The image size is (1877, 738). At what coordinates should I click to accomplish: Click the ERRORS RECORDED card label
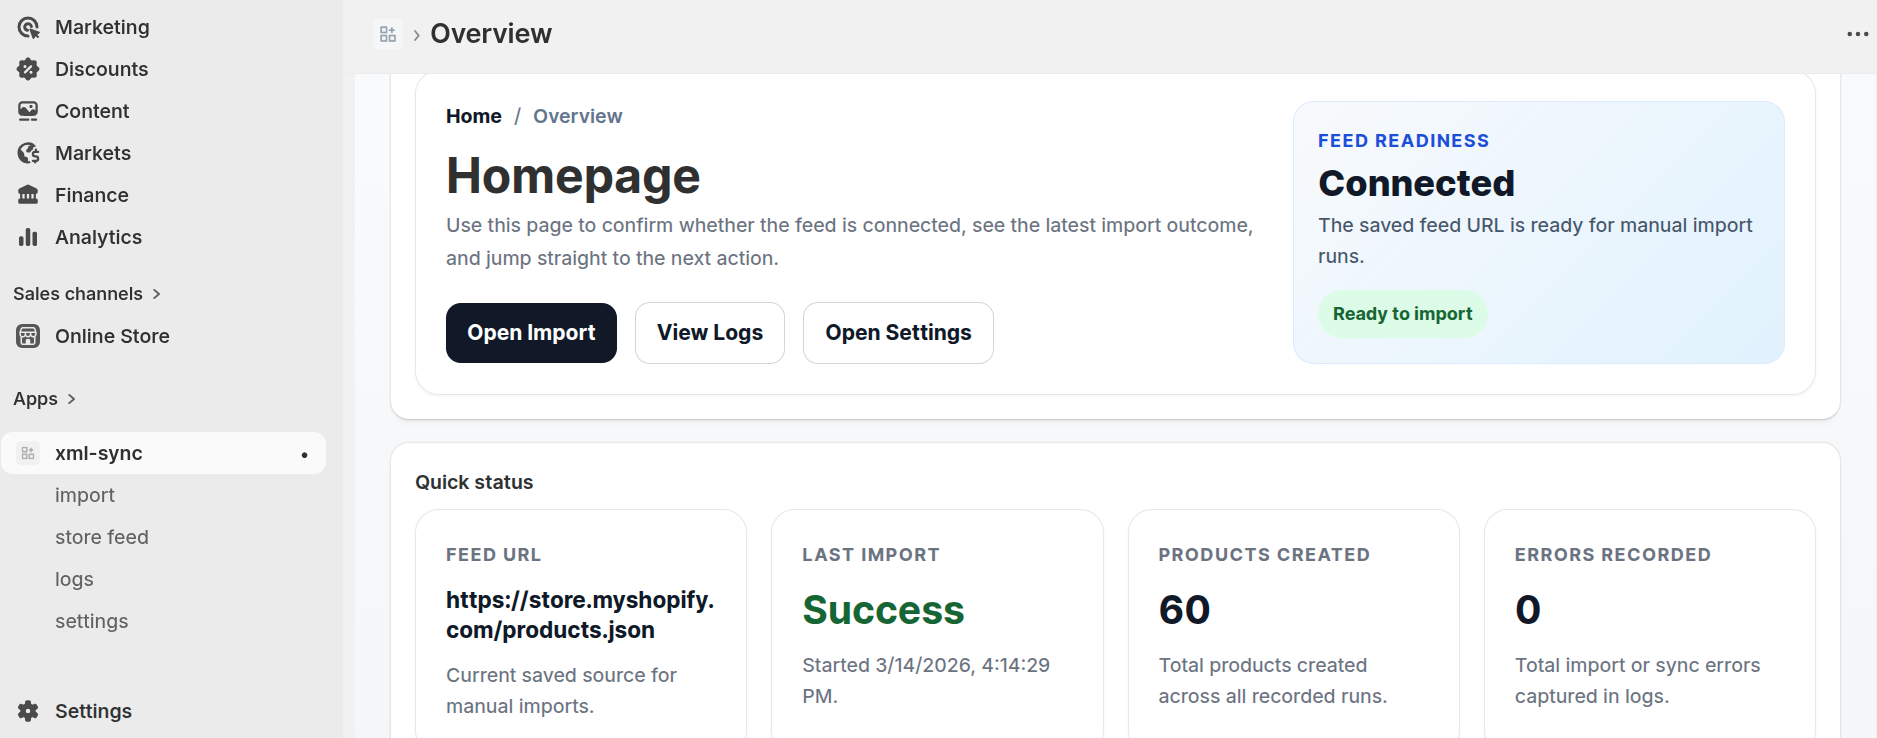tap(1613, 555)
